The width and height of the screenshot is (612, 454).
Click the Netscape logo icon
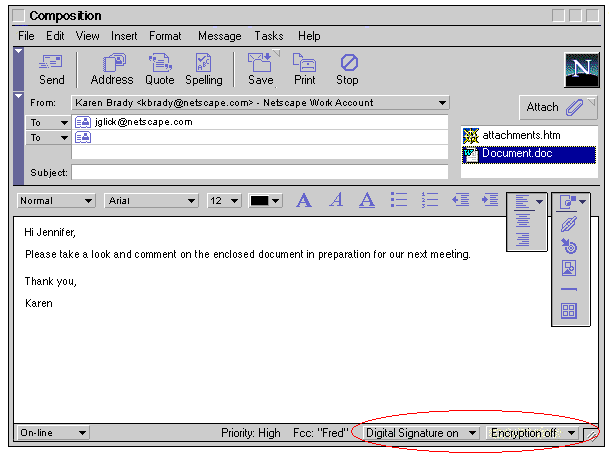[x=580, y=70]
